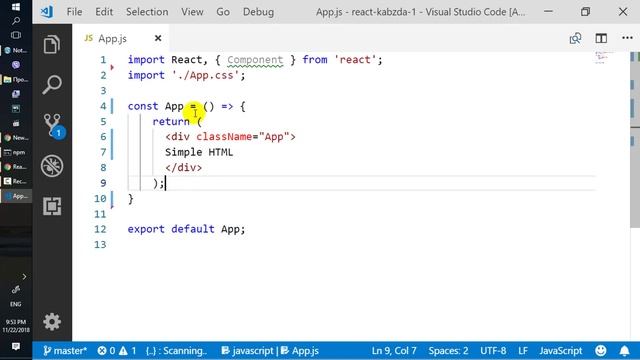The width and height of the screenshot is (640, 360).
Task: Open the Viber icon in taskbar
Action: (16, 64)
